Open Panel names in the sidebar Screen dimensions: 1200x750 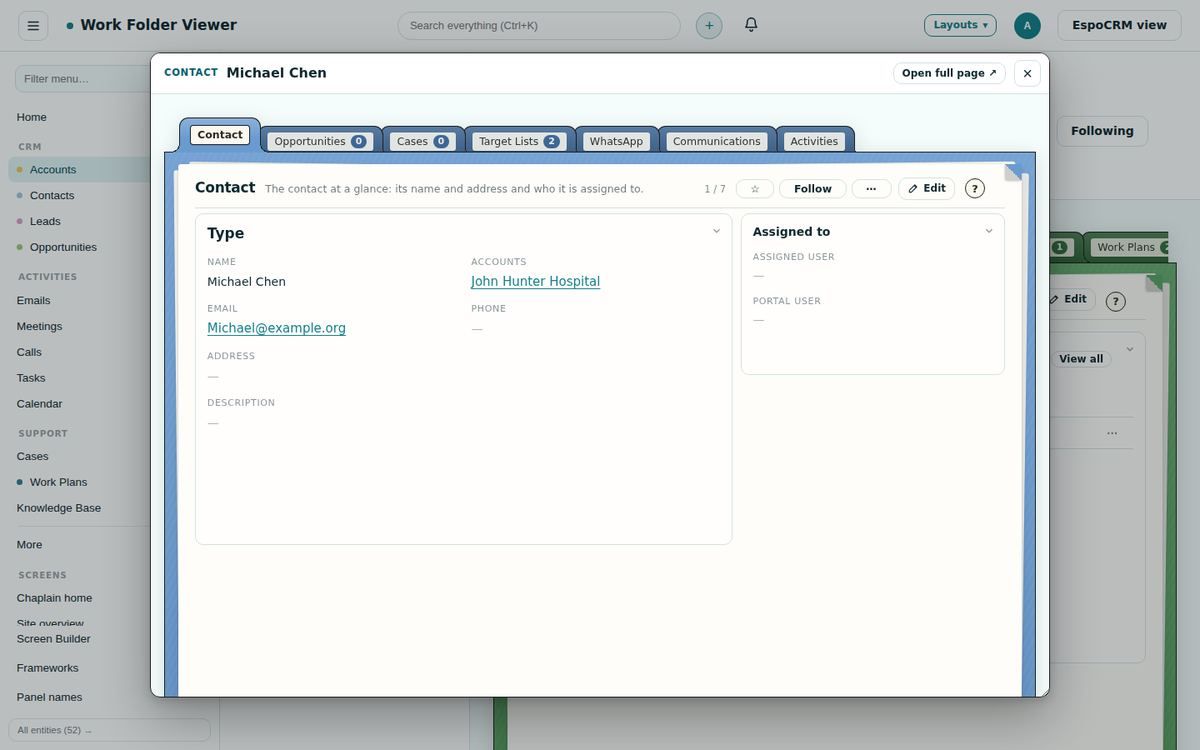[x=49, y=697]
